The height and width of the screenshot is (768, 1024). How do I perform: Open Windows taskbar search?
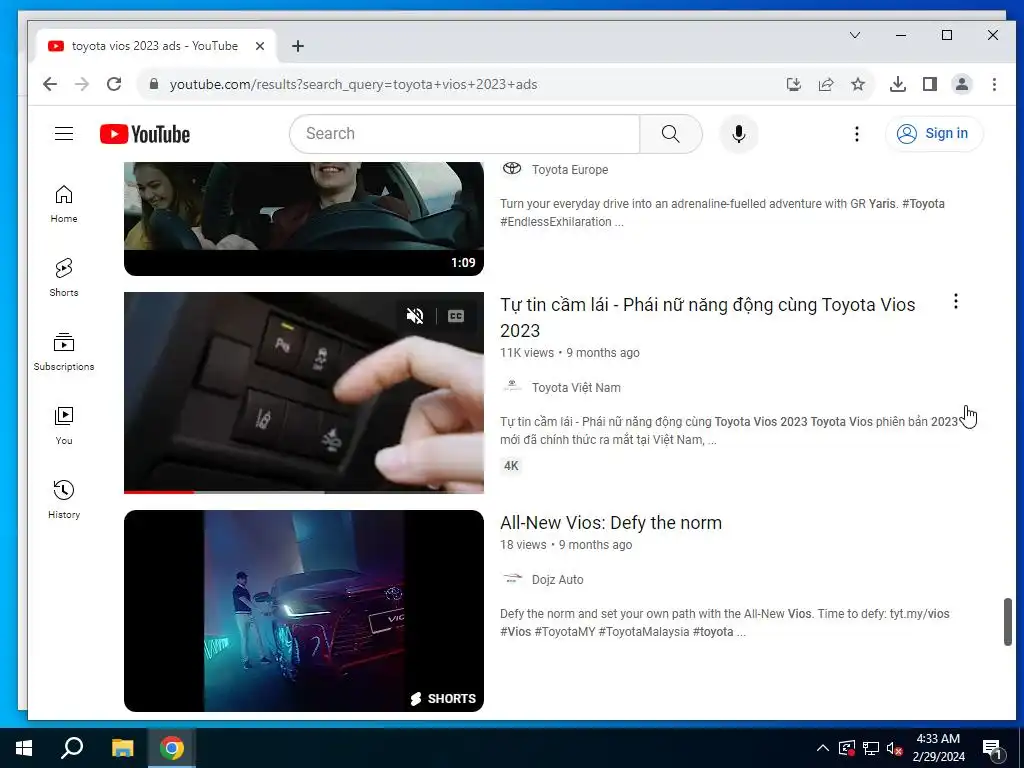(x=72, y=748)
